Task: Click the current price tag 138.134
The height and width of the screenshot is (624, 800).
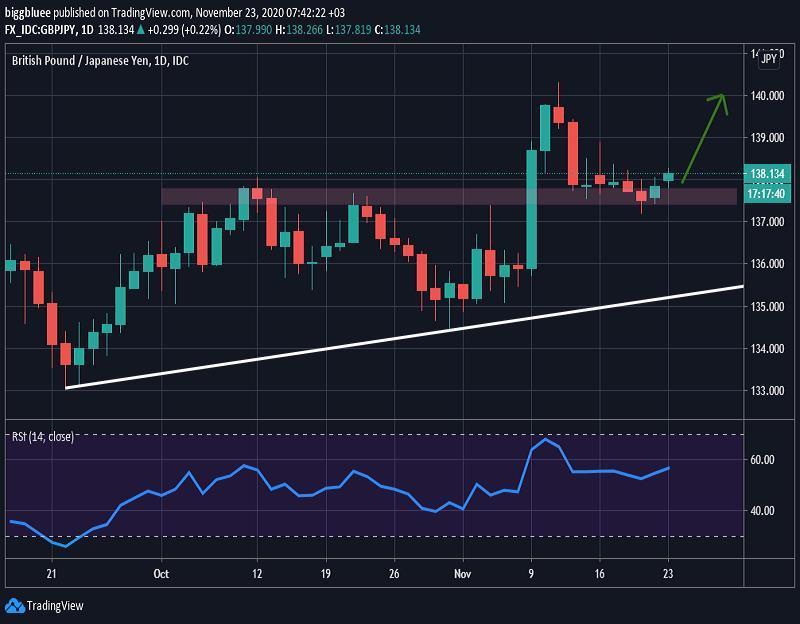Action: click(767, 173)
